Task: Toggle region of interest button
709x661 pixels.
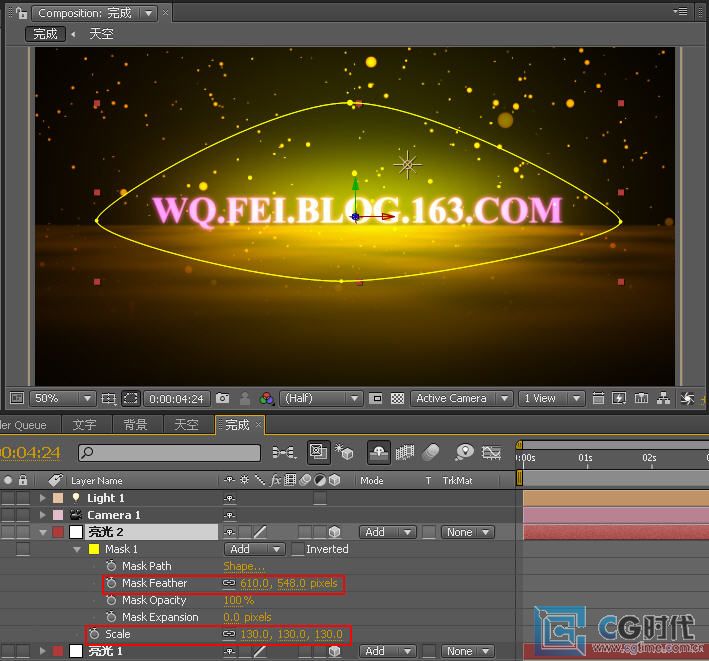Action: coord(375,398)
